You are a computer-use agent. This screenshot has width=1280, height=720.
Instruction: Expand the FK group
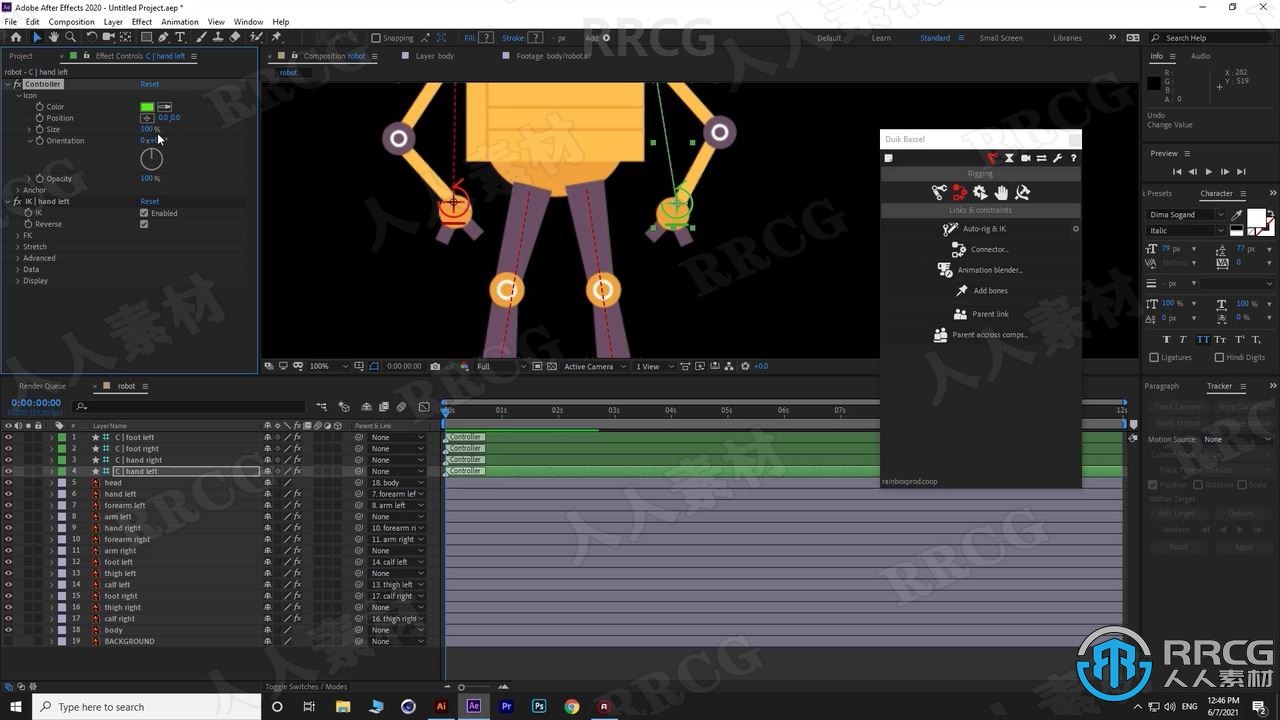17,236
